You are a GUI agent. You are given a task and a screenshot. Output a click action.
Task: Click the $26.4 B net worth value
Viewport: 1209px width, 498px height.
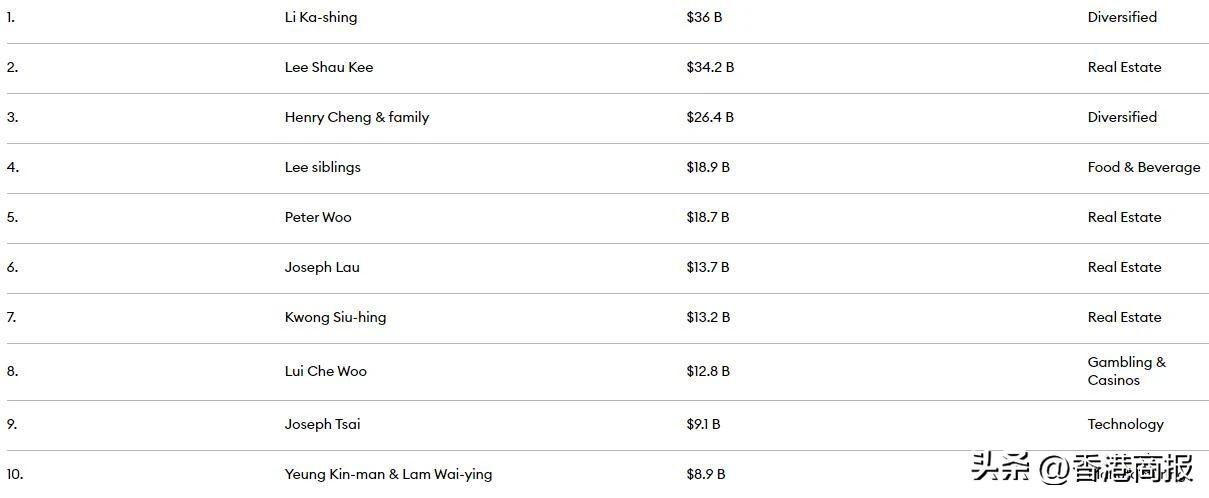pyautogui.click(x=709, y=117)
